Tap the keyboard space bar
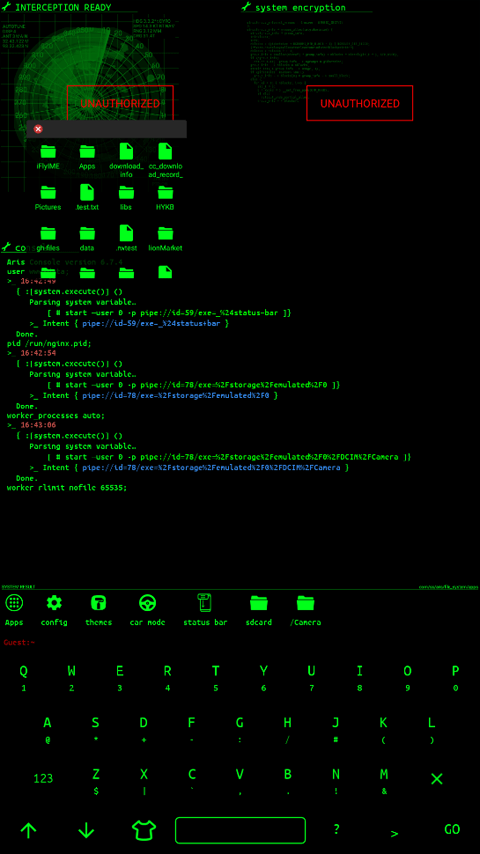480x854 pixels. [240, 830]
